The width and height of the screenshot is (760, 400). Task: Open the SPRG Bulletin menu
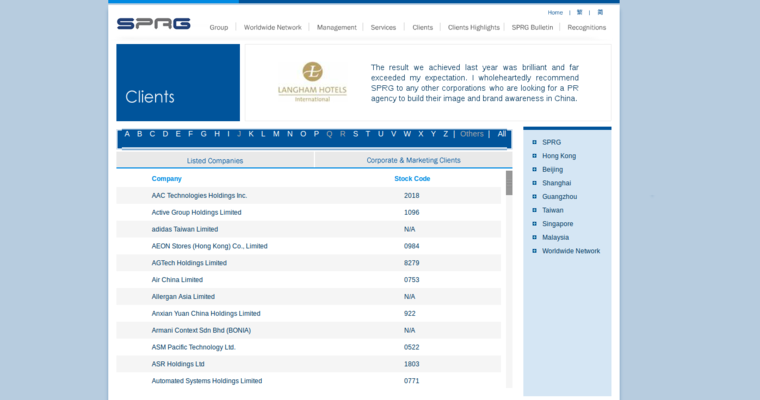click(x=532, y=28)
